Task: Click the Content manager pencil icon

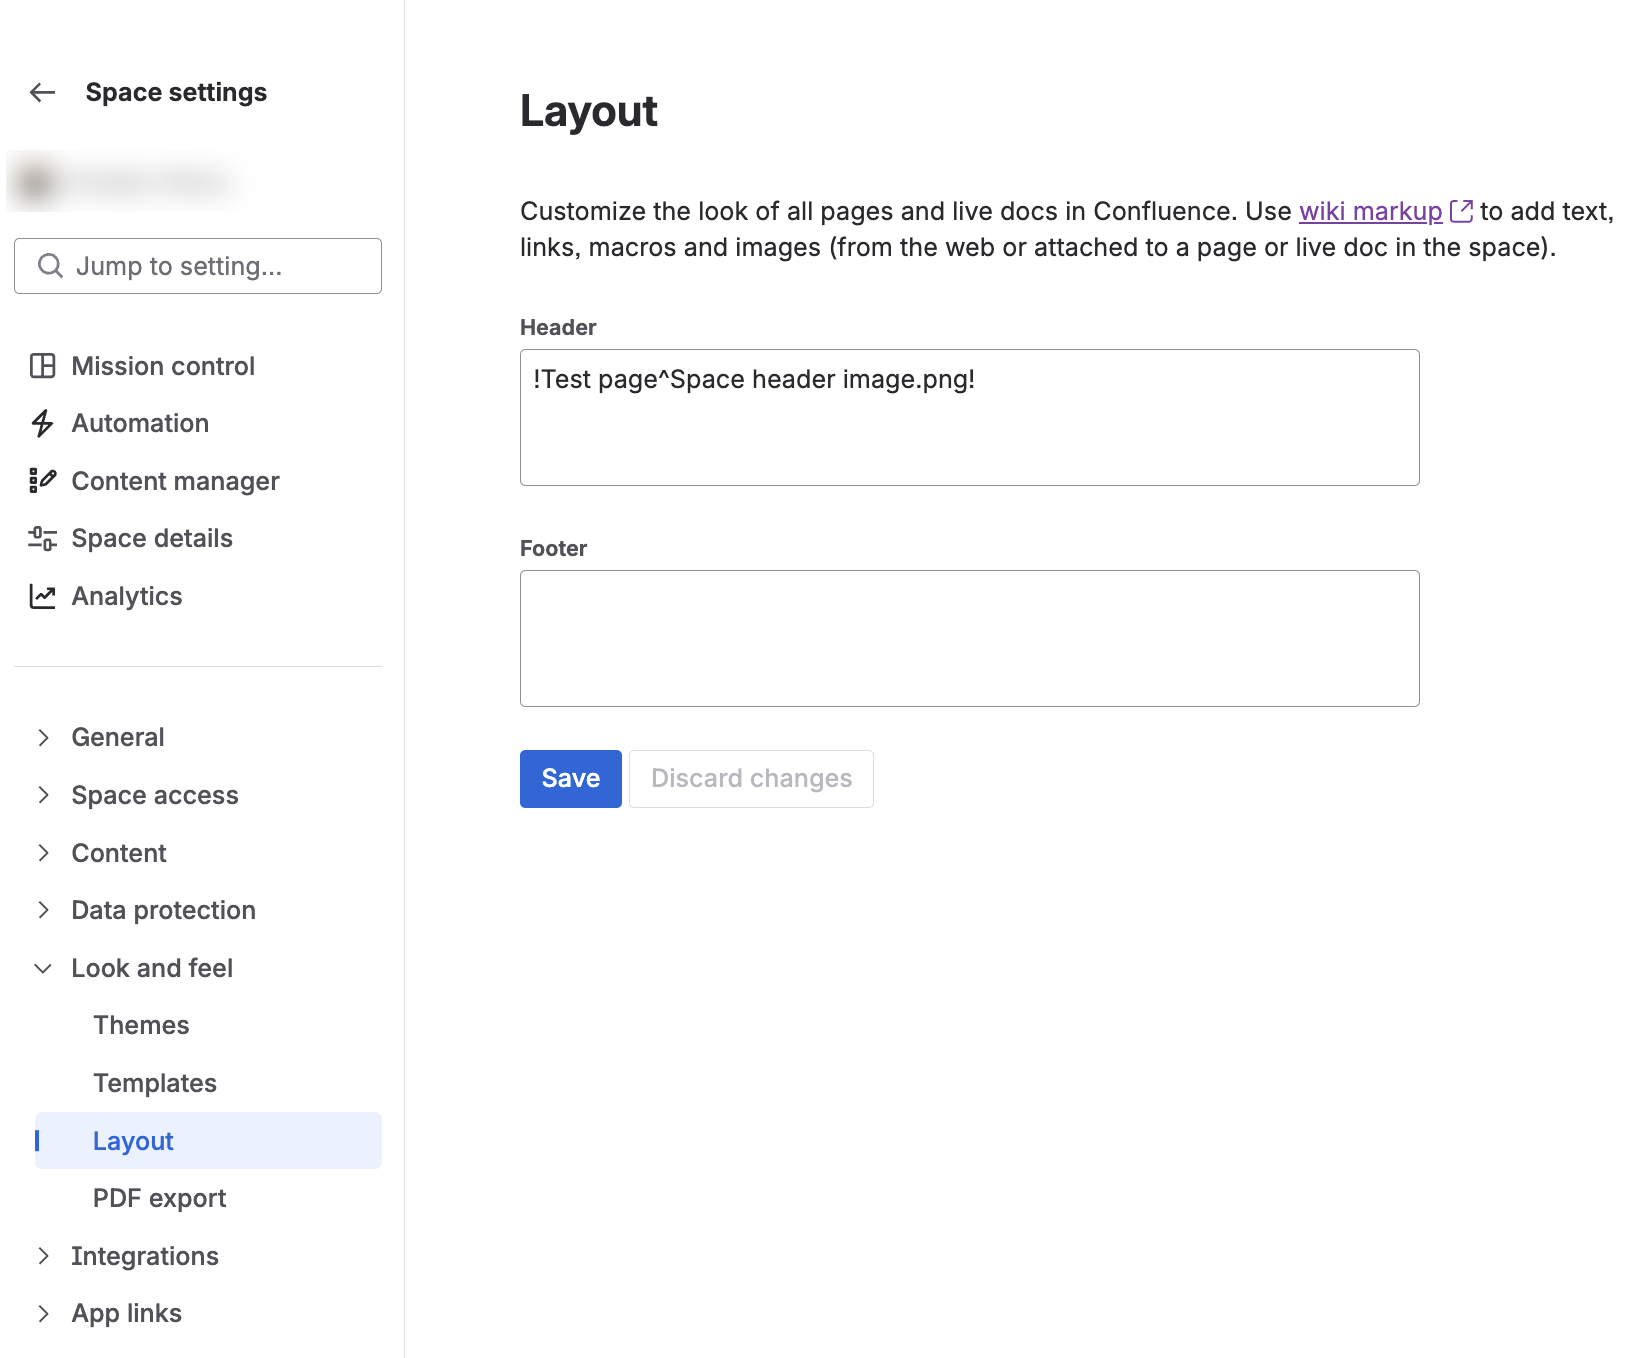Action: click(42, 481)
